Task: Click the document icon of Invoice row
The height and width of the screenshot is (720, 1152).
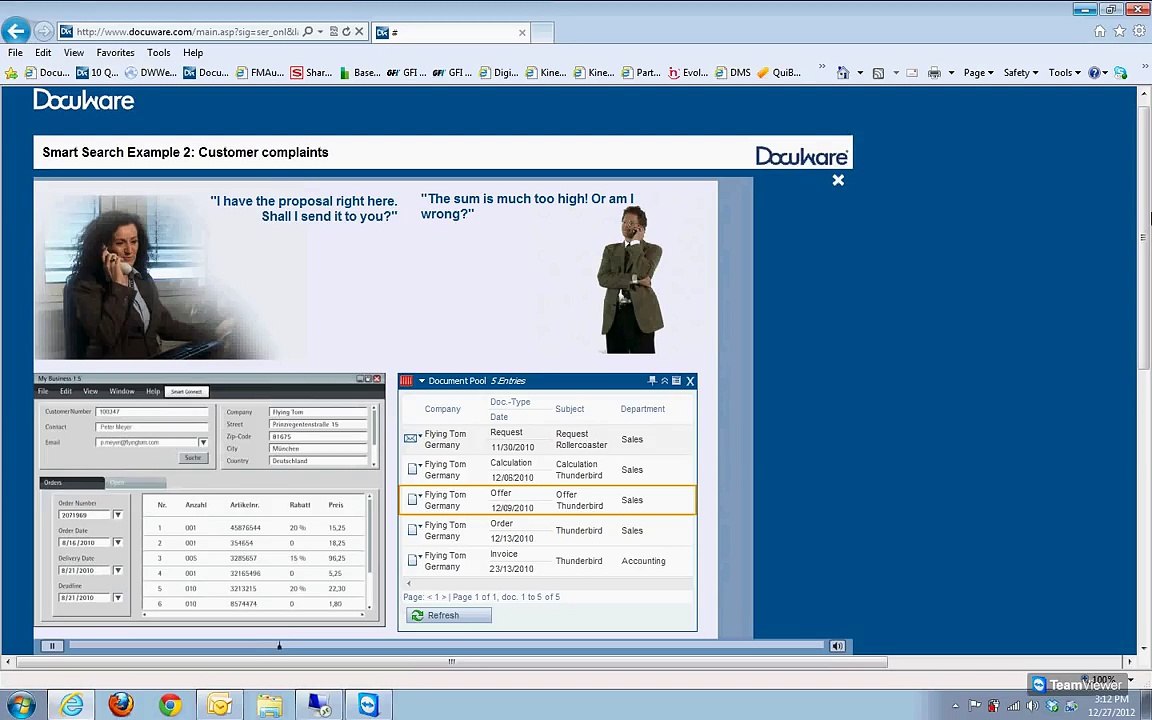Action: pyautogui.click(x=412, y=560)
